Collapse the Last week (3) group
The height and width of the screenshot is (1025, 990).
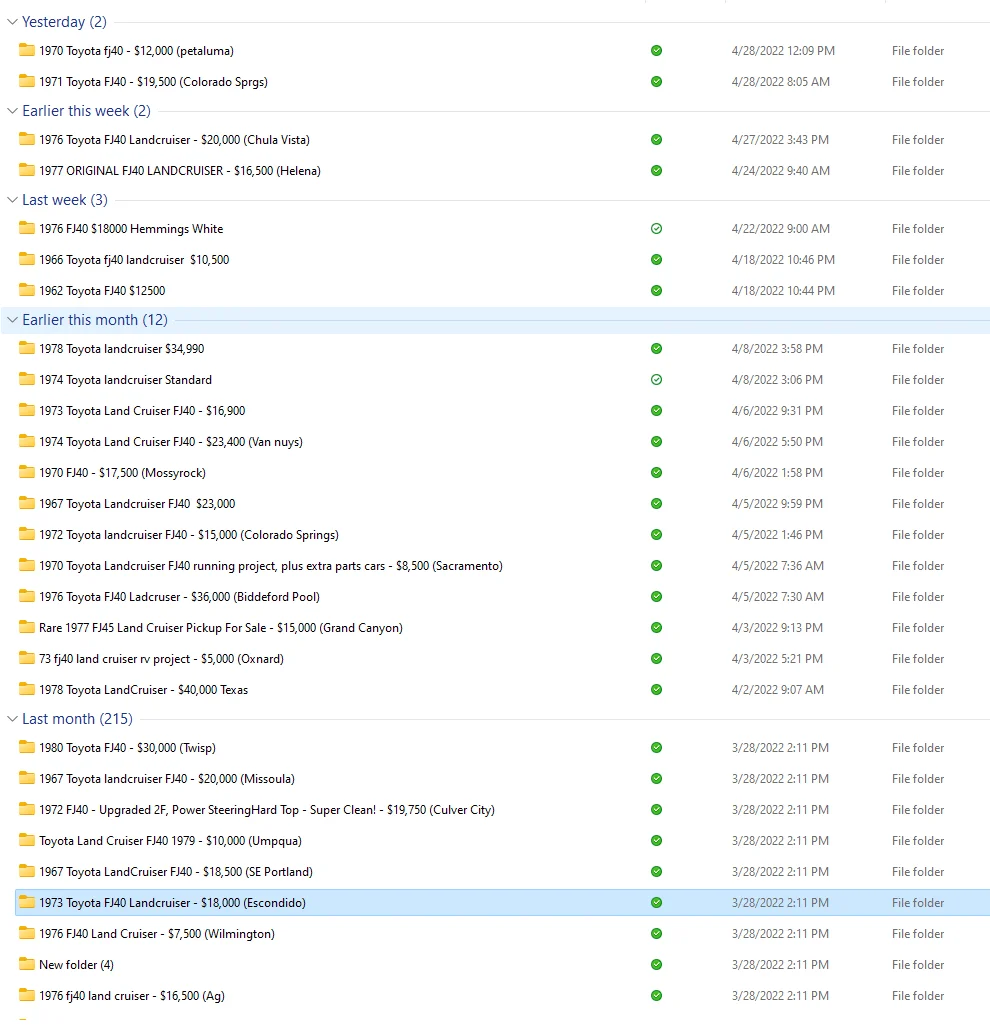[x=12, y=200]
